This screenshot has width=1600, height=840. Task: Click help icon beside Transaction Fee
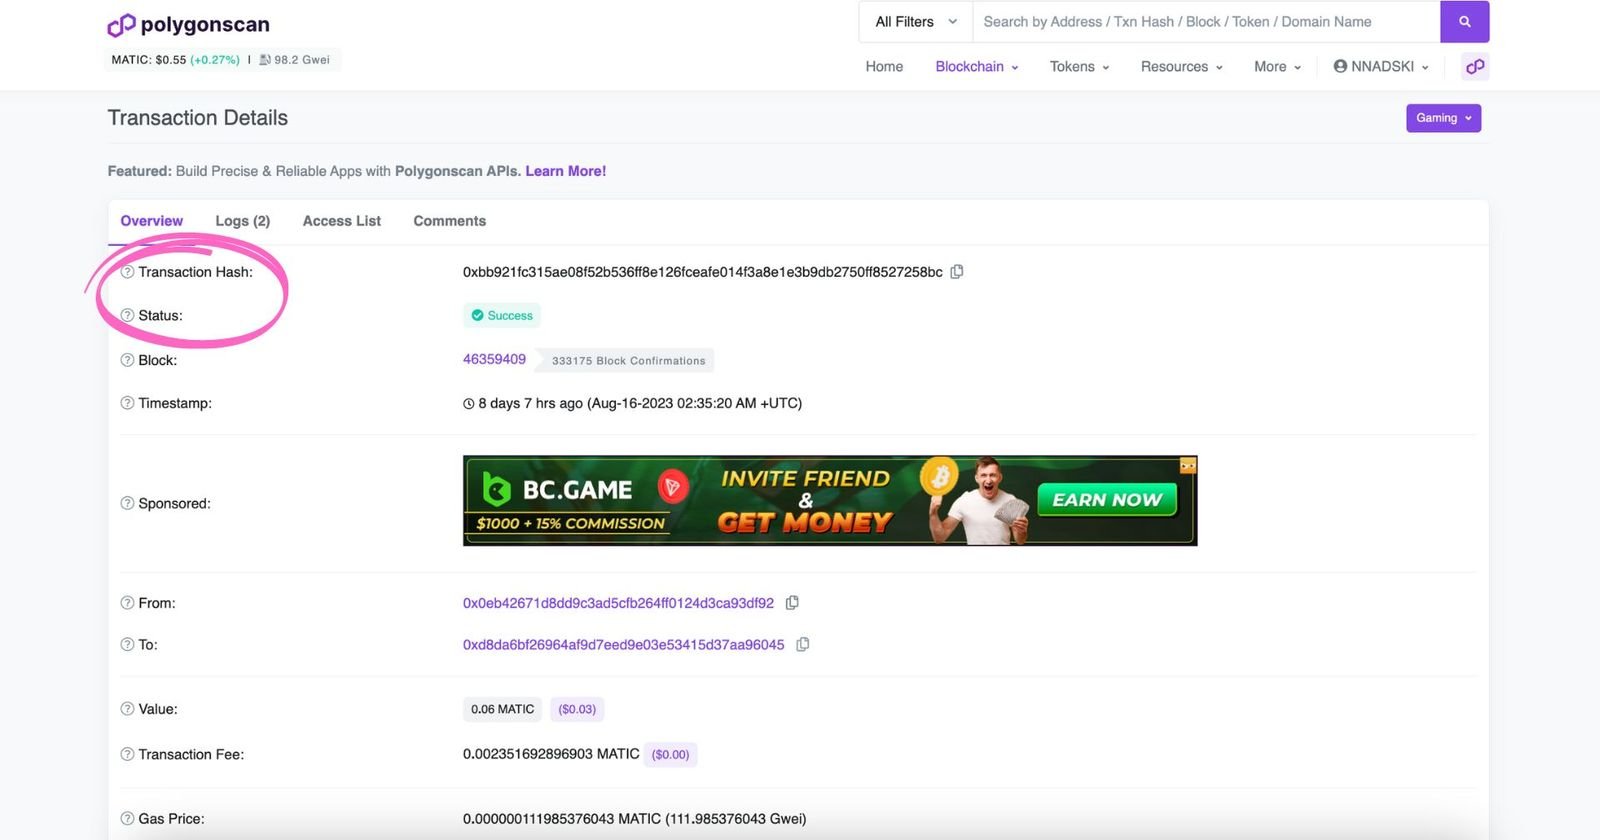127,755
